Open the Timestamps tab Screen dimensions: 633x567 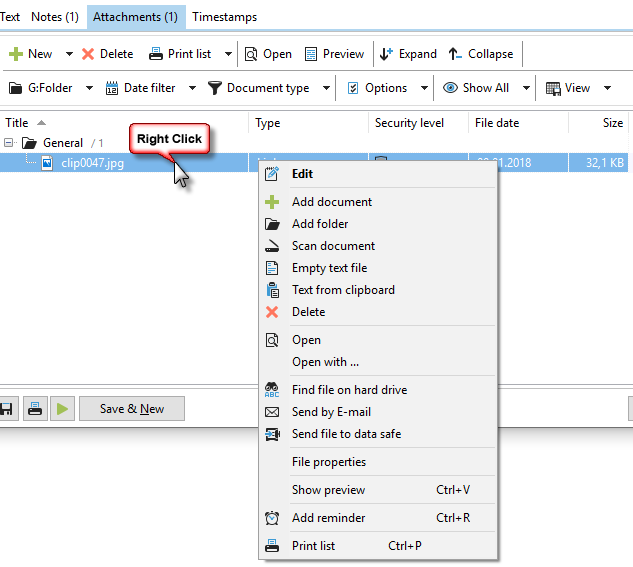[x=224, y=17]
